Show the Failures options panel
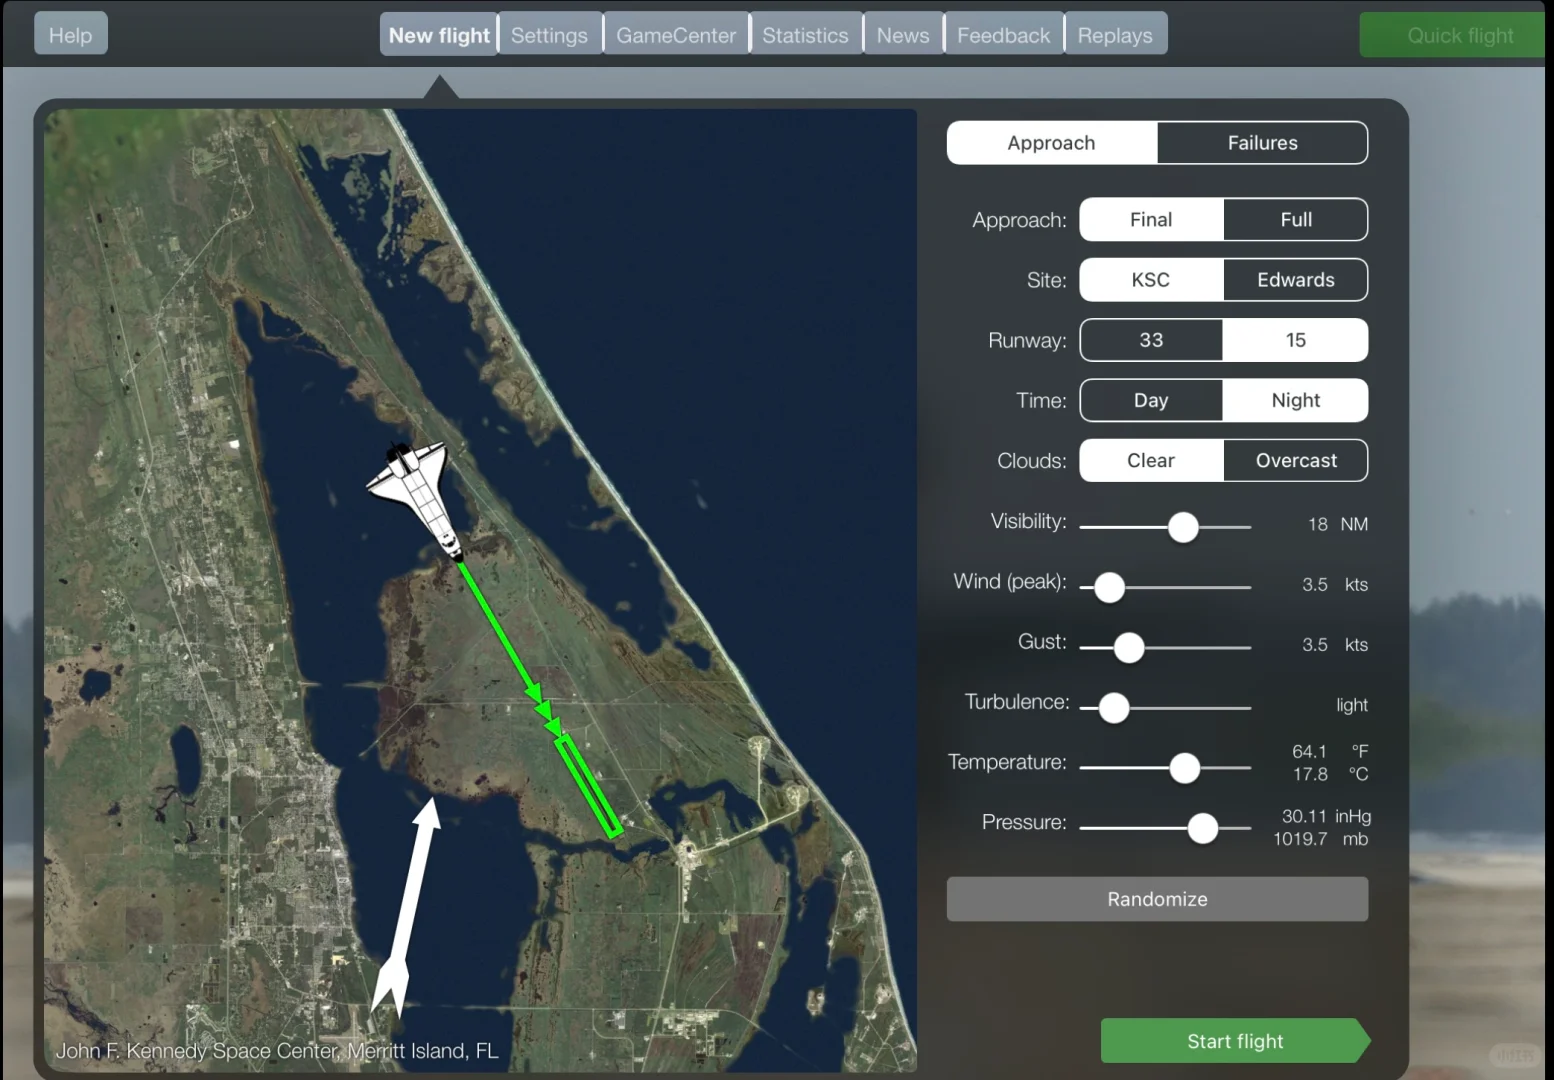The height and width of the screenshot is (1080, 1554). pos(1263,143)
